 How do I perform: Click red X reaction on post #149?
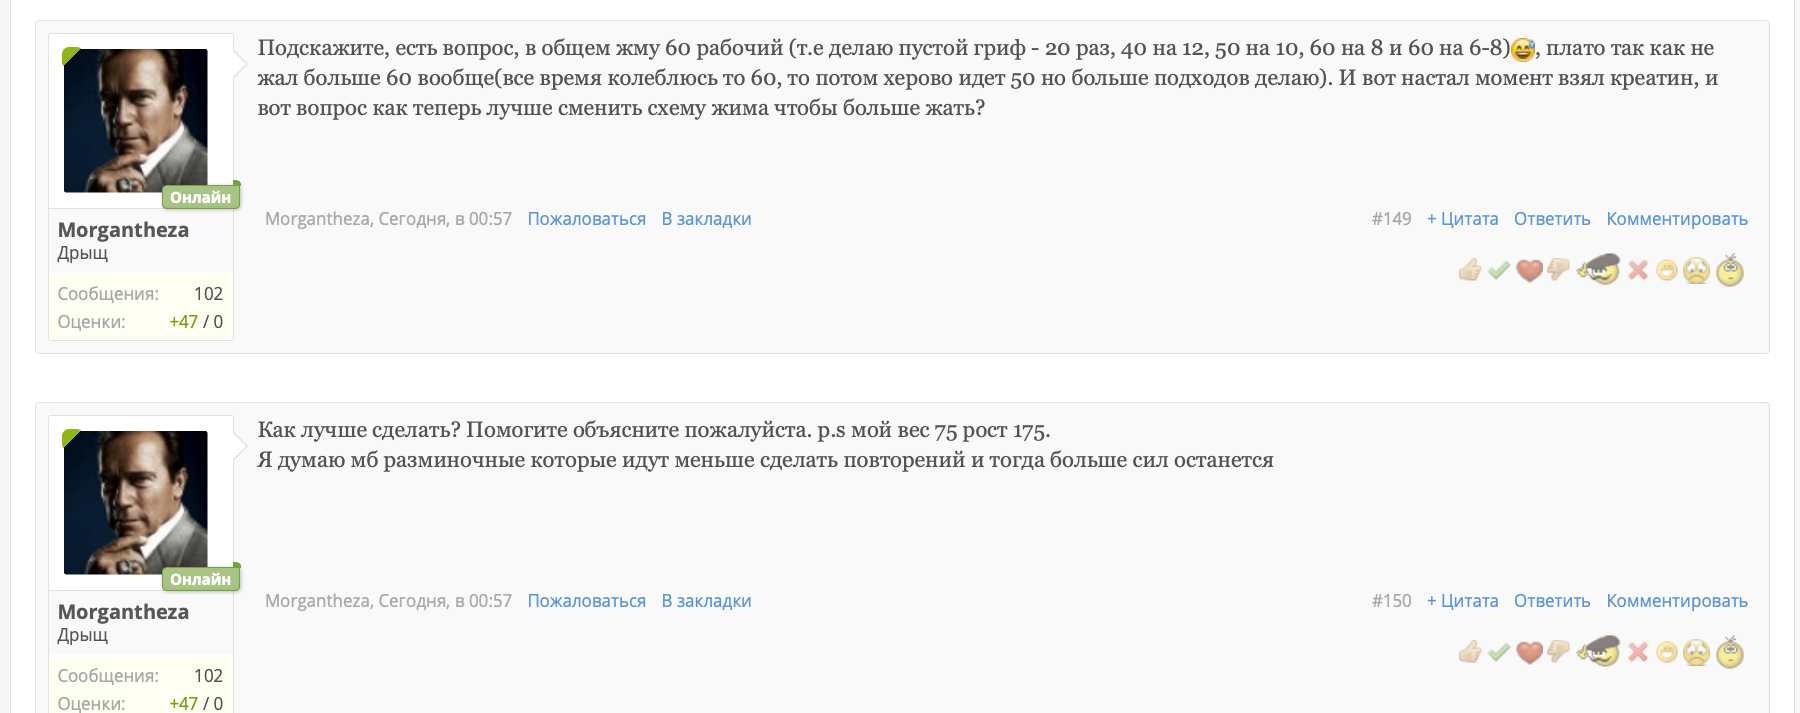1637,270
